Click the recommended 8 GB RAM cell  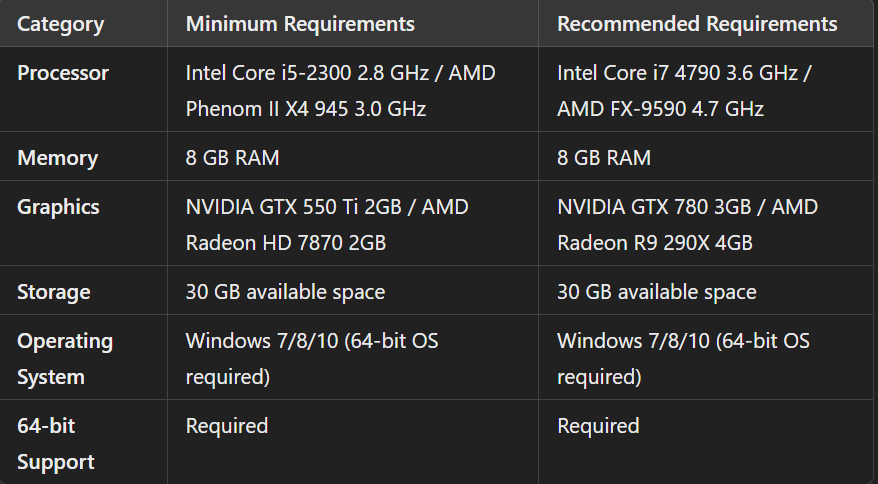(x=603, y=158)
